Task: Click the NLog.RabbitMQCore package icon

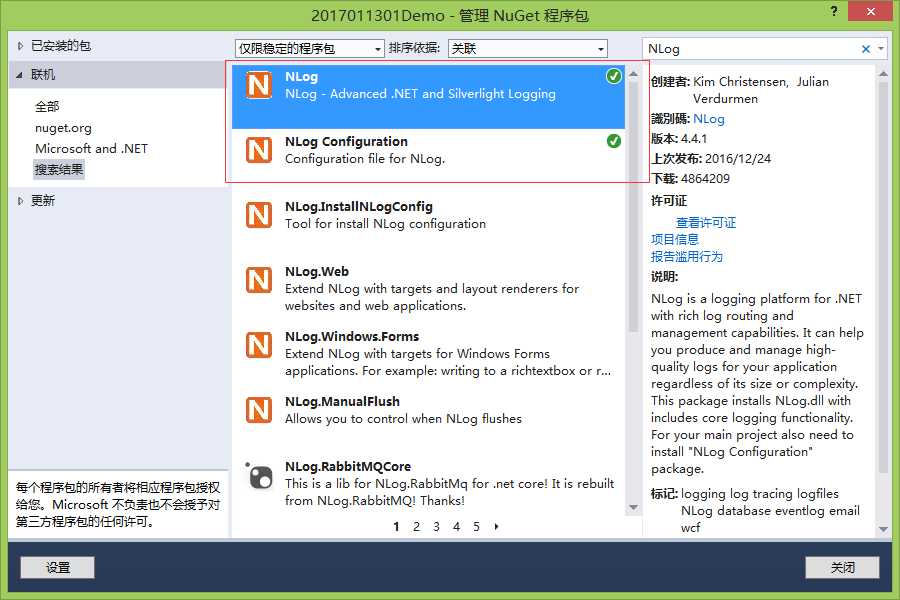Action: (259, 475)
